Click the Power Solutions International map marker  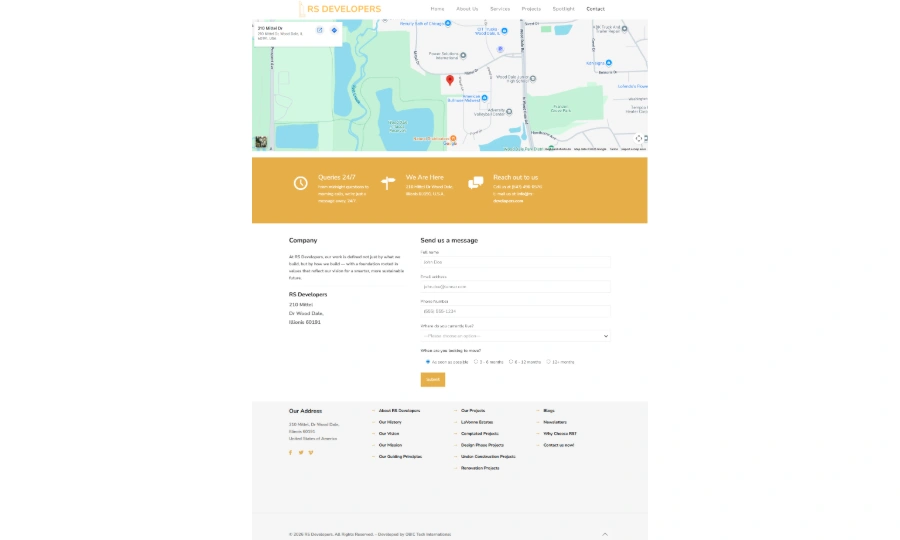[x=463, y=56]
